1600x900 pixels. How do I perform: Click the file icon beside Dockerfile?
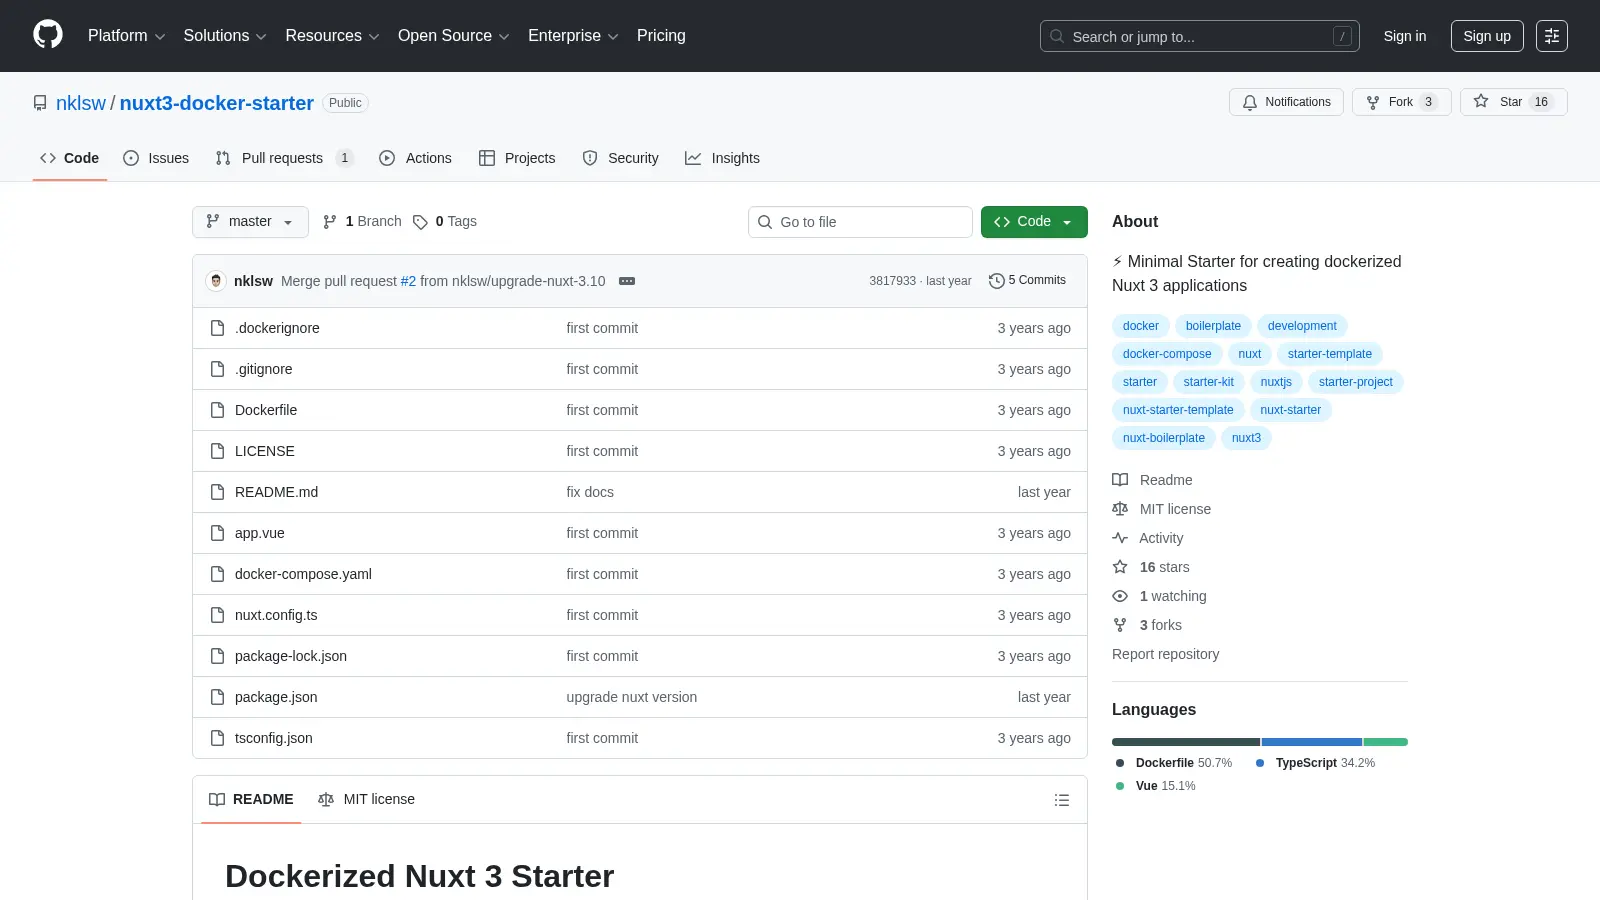(217, 410)
